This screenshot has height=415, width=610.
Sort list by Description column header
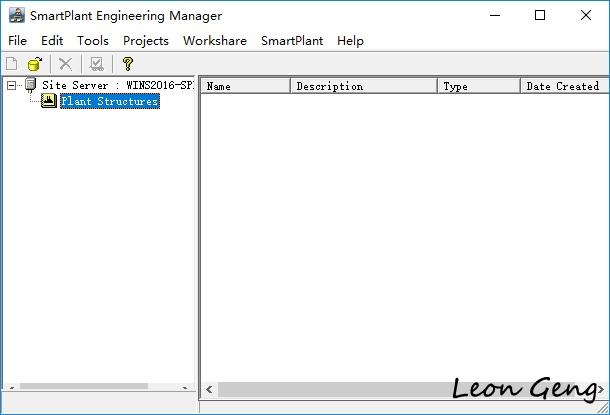pyautogui.click(x=364, y=86)
